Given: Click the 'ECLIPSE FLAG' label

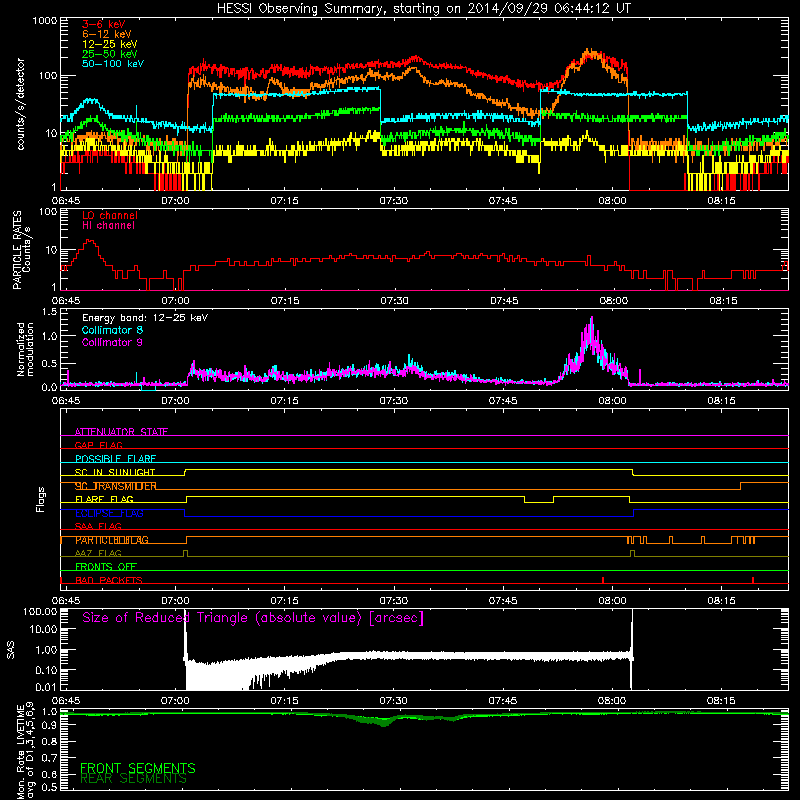Looking at the screenshot, I should (x=109, y=513).
